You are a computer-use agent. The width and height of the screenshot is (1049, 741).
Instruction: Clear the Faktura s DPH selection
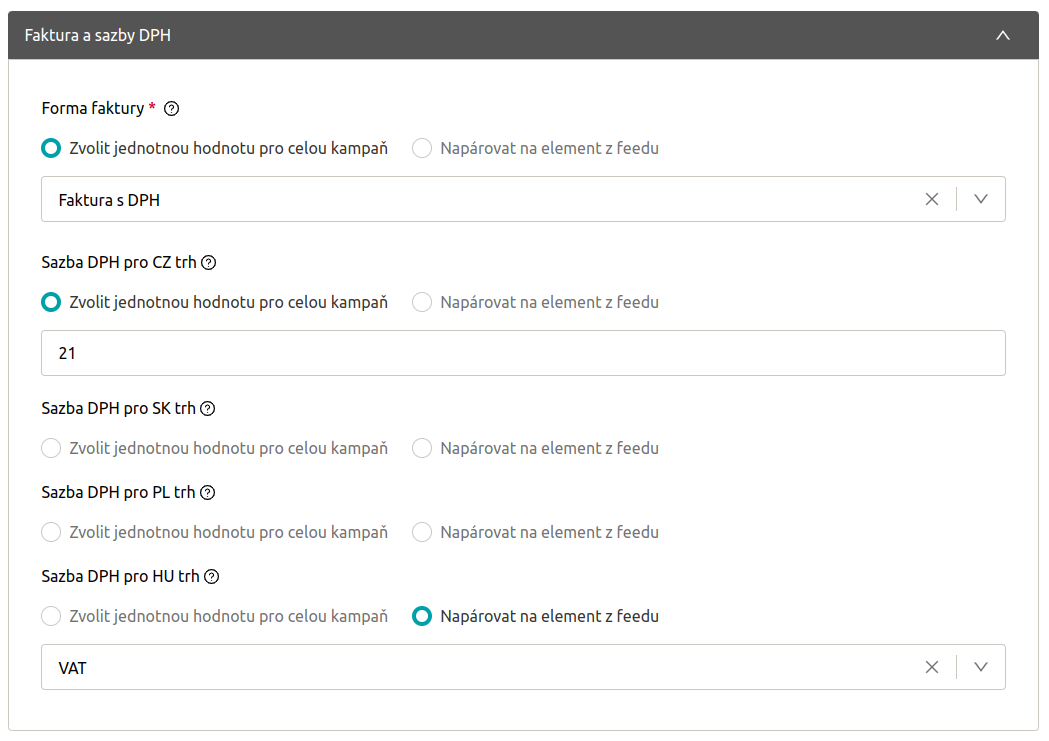932,199
